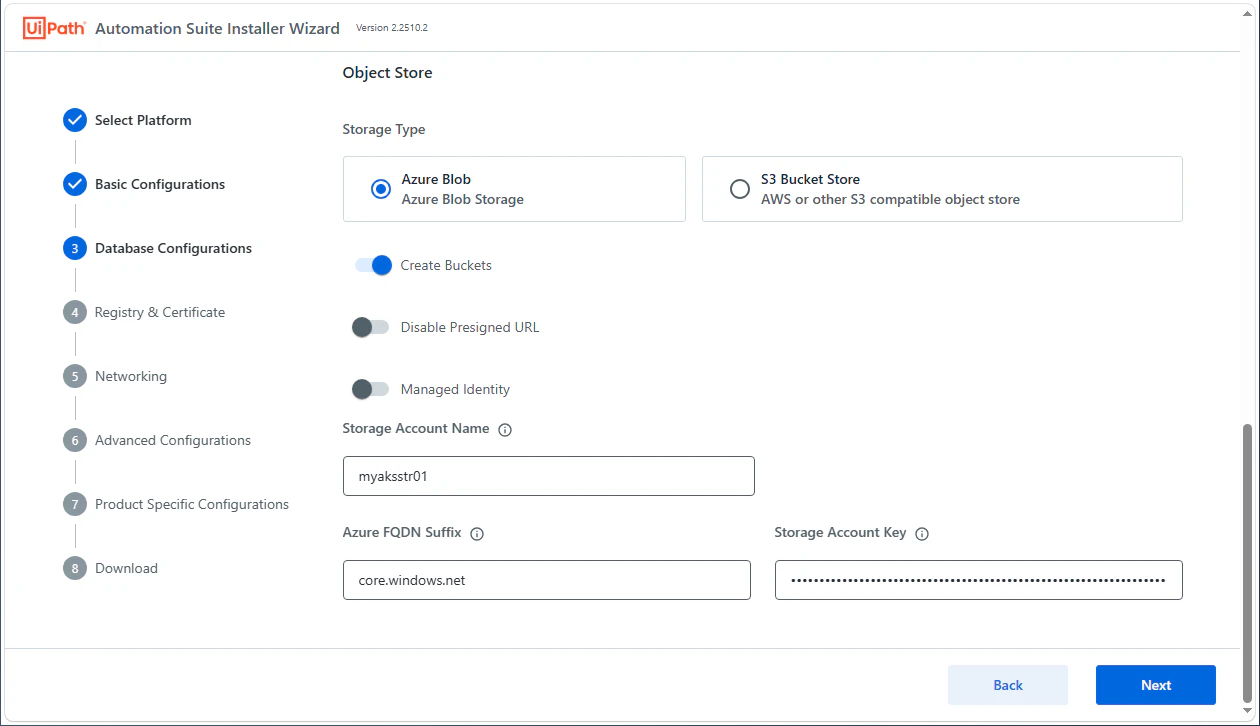Viewport: 1260px width, 726px height.
Task: Click the Azure Blob Storage description text
Action: (x=463, y=199)
